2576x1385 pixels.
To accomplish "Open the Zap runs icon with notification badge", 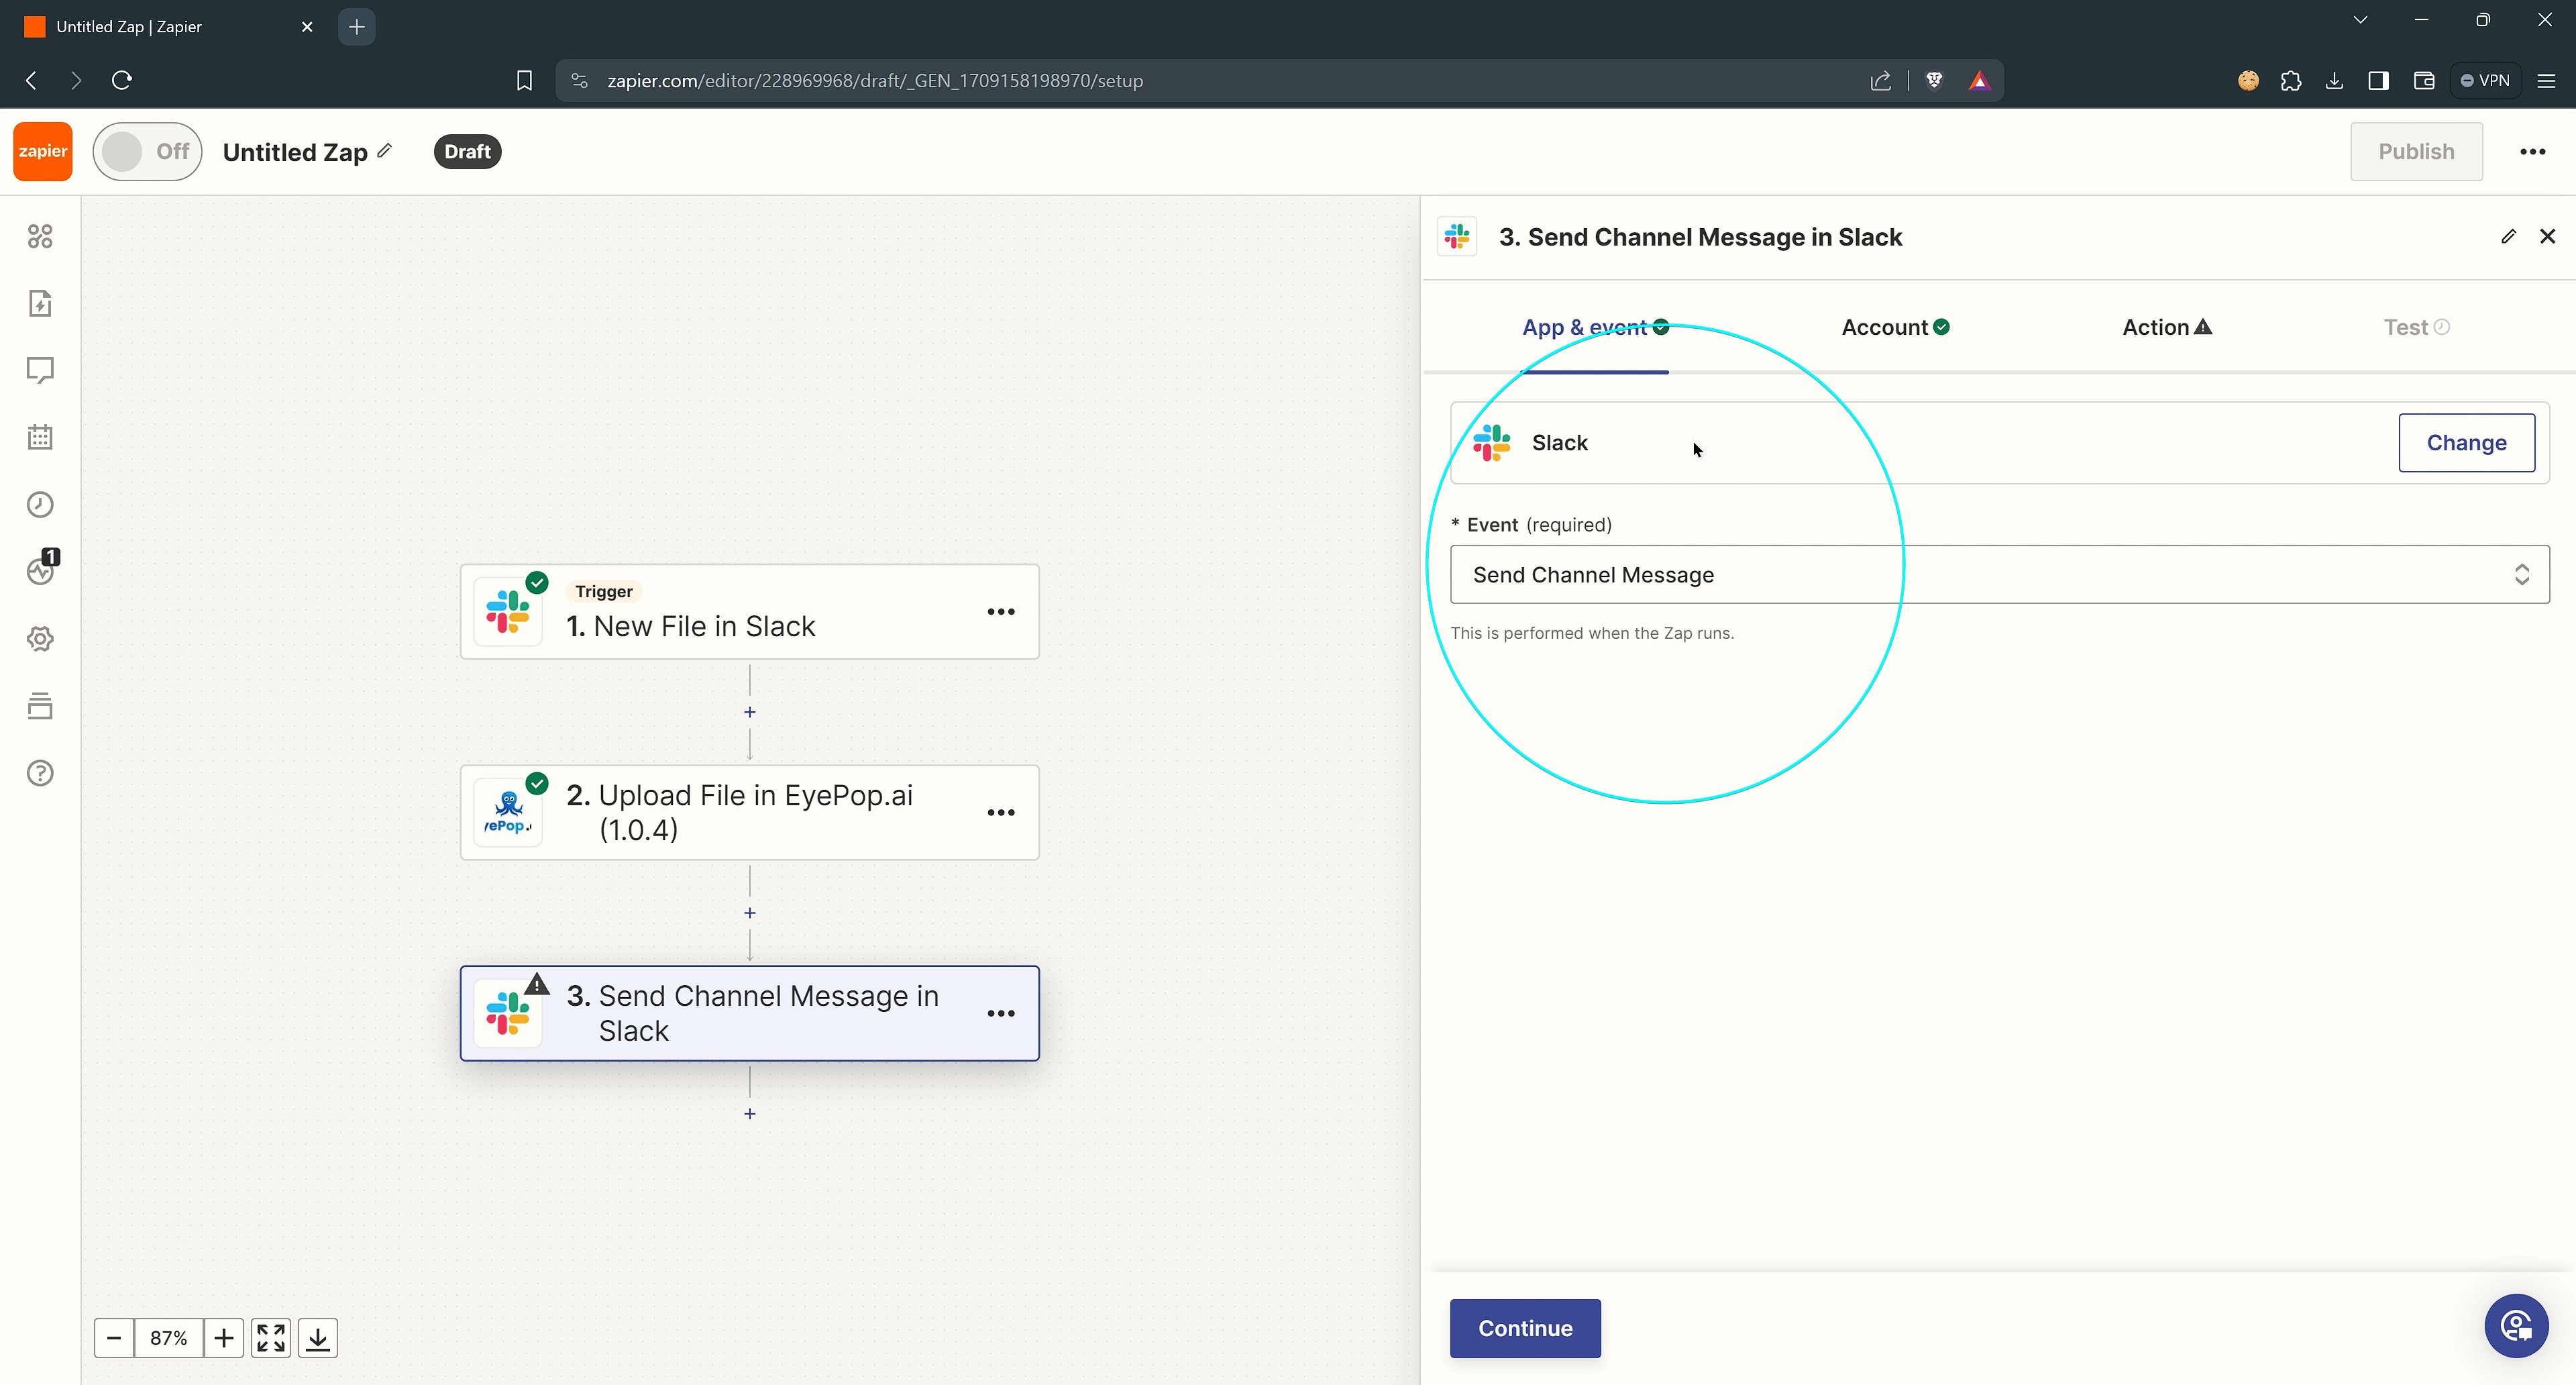I will [x=40, y=571].
